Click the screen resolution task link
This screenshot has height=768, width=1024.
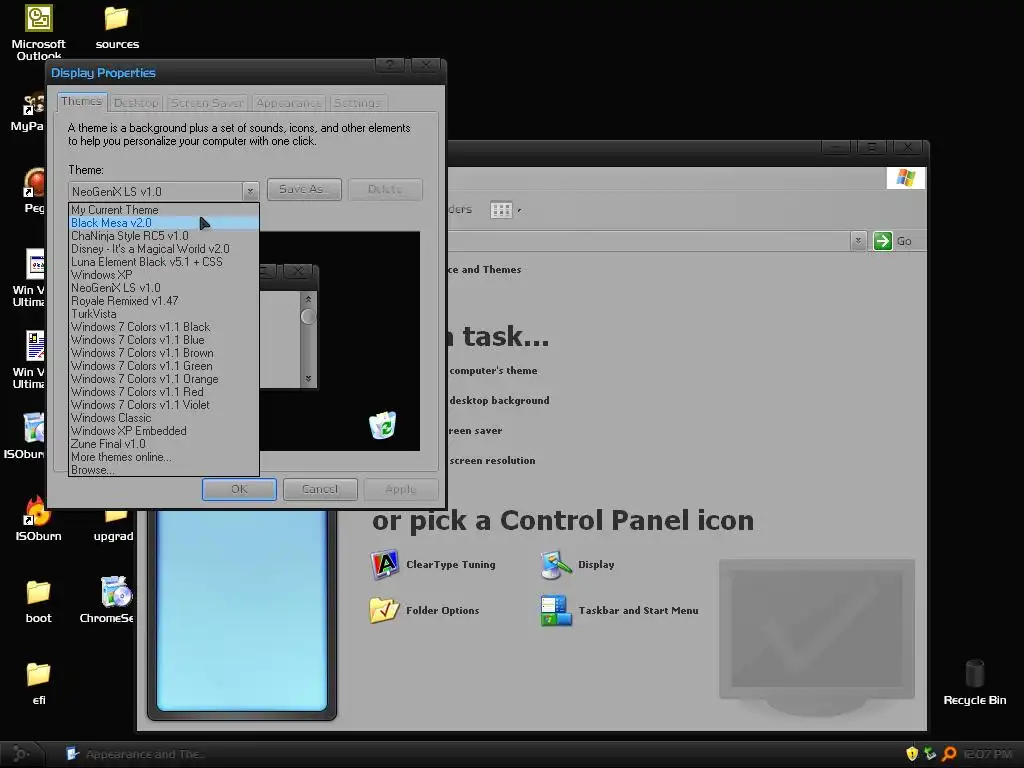tap(492, 460)
